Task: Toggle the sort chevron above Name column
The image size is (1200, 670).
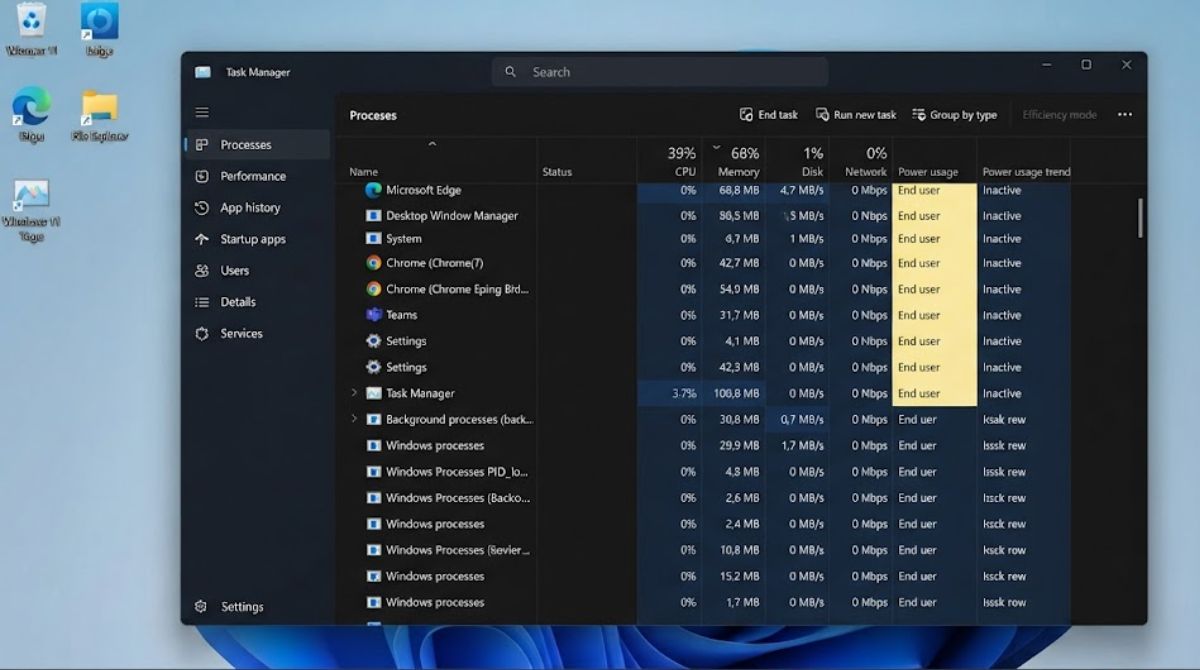Action: coord(432,145)
